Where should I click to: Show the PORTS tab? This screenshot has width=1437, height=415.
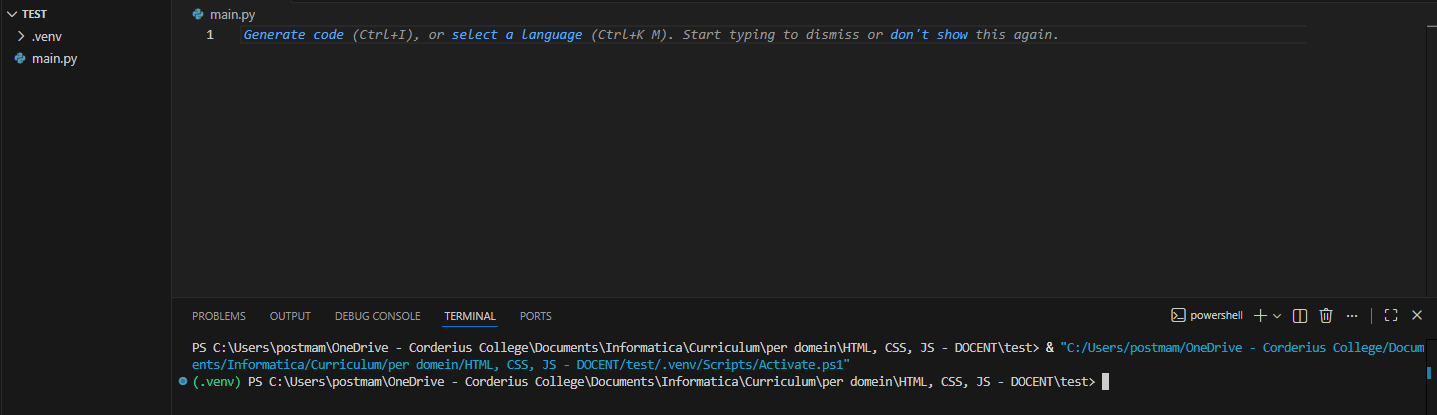point(535,316)
